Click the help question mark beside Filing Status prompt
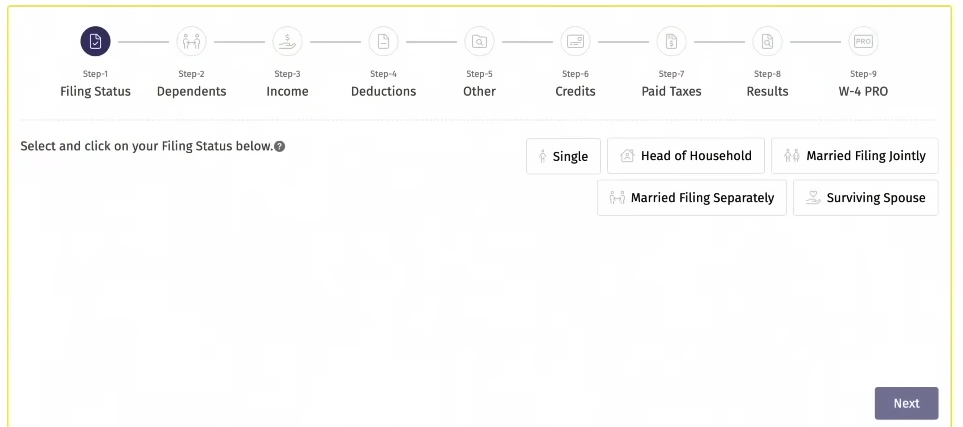Screen dimensions: 963x427 pyautogui.click(x=279, y=147)
